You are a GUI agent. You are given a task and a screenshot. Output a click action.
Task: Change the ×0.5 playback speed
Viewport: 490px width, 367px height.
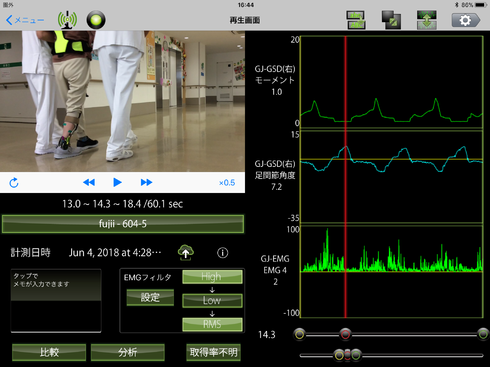(227, 183)
